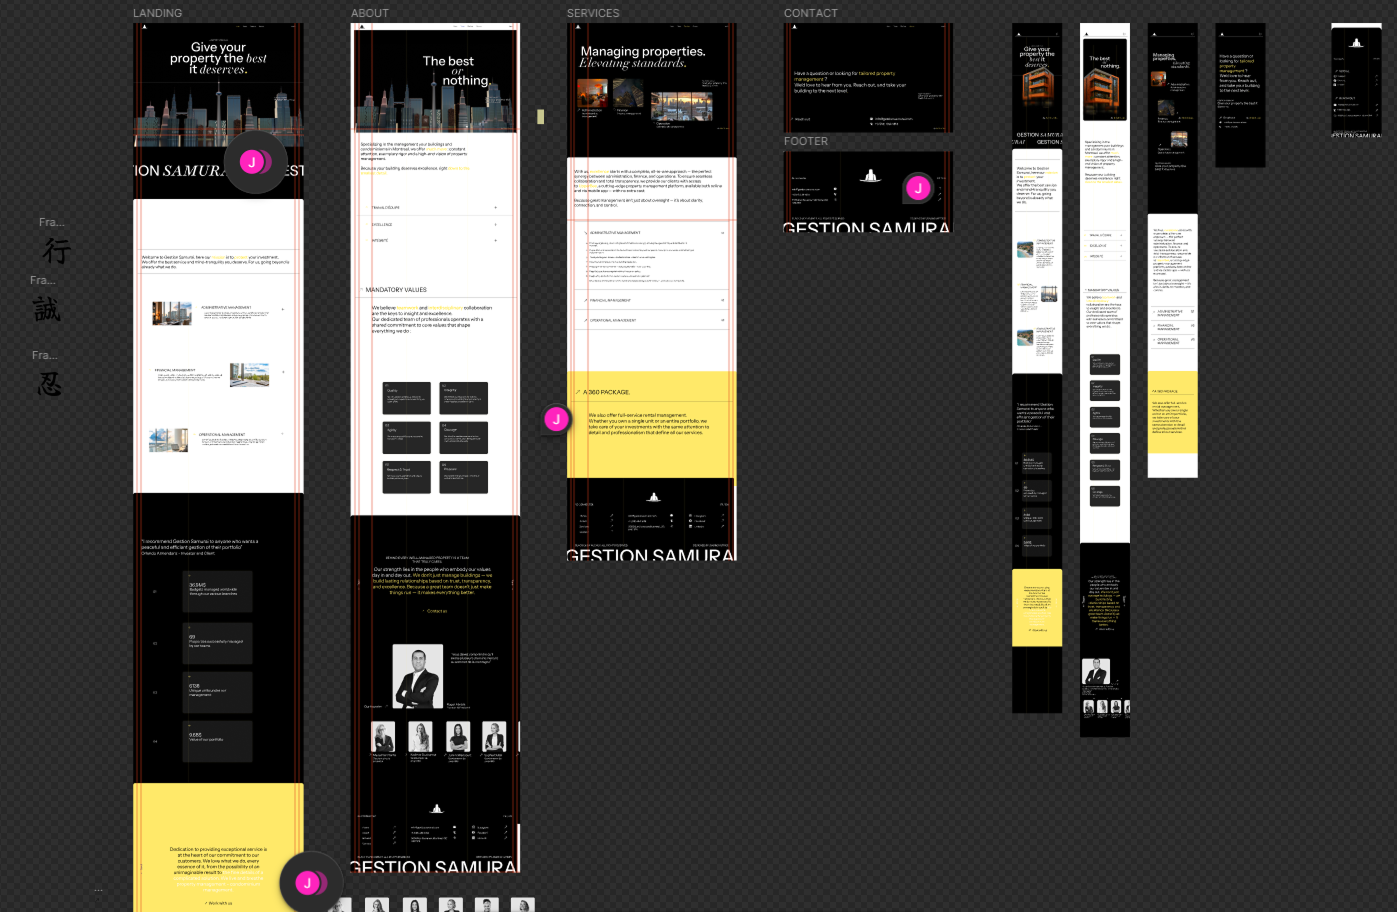Select the 行 kanji glyph on the canvas
Image resolution: width=1397 pixels, height=912 pixels.
click(x=56, y=251)
